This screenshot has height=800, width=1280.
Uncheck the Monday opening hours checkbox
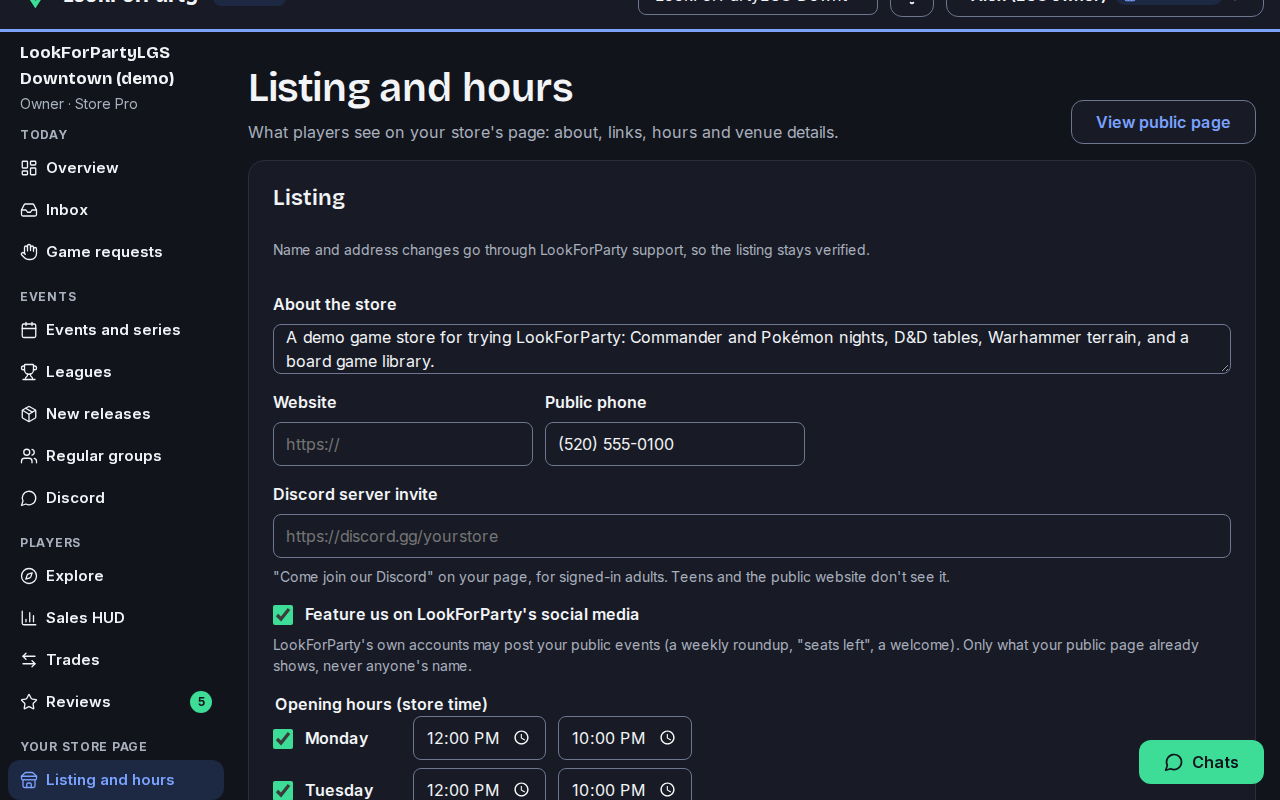point(283,739)
